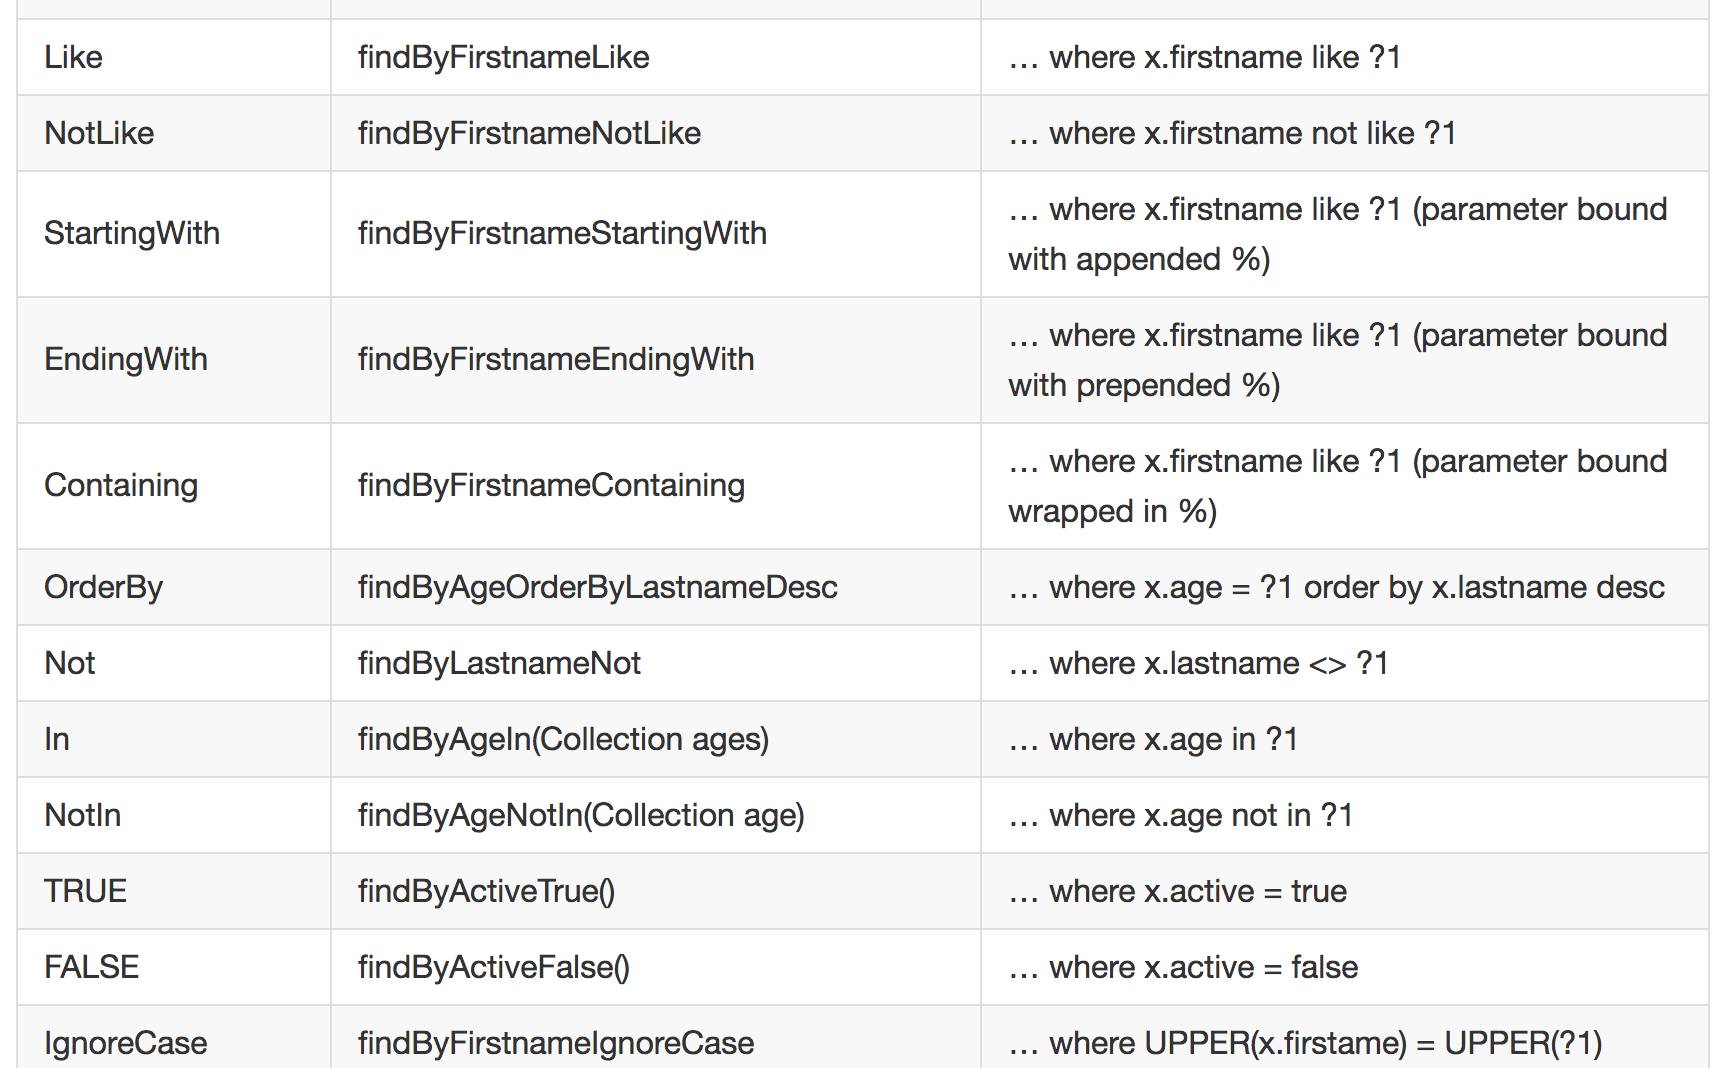Select the 'NotIn' keyword cell
The image size is (1726, 1068).
point(82,815)
